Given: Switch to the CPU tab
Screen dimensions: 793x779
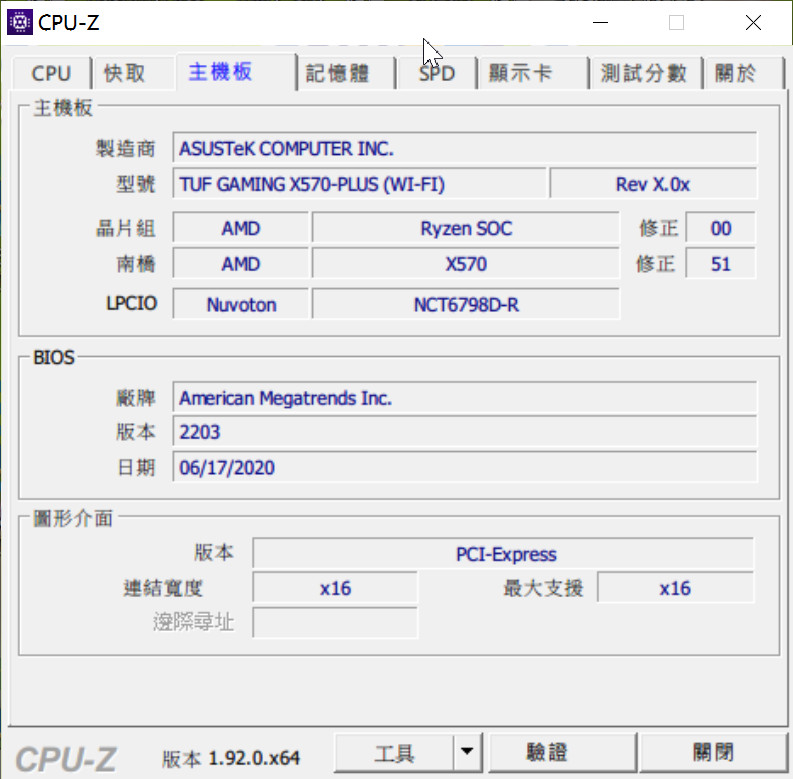Looking at the screenshot, I should (x=51, y=73).
